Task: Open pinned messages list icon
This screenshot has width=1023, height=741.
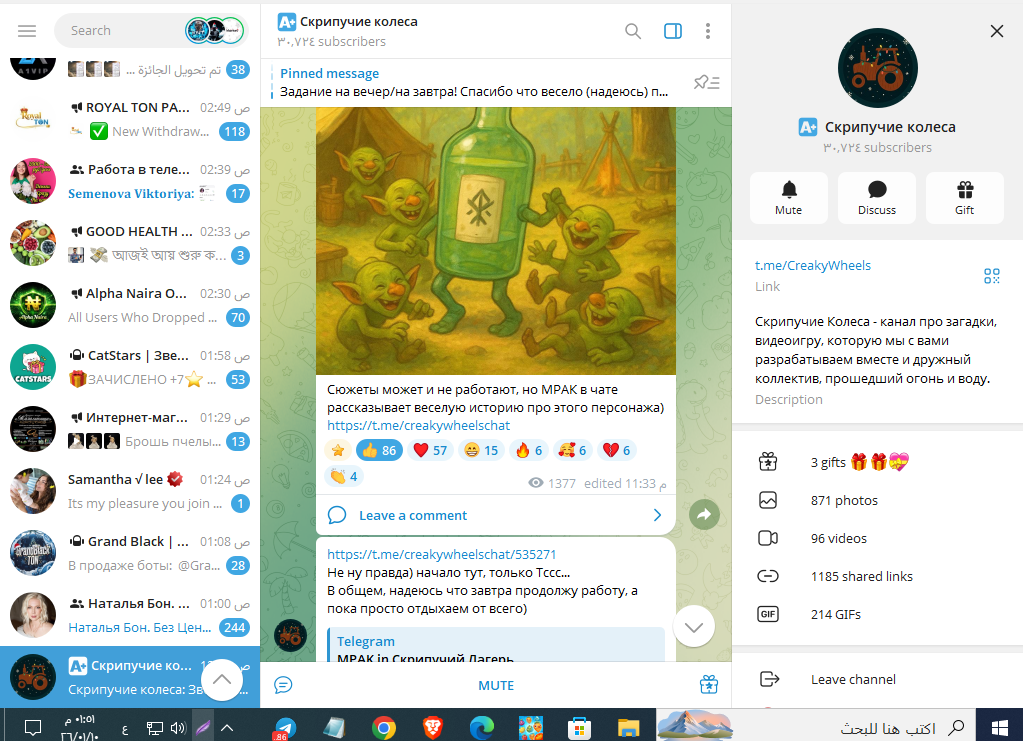Action: (707, 83)
